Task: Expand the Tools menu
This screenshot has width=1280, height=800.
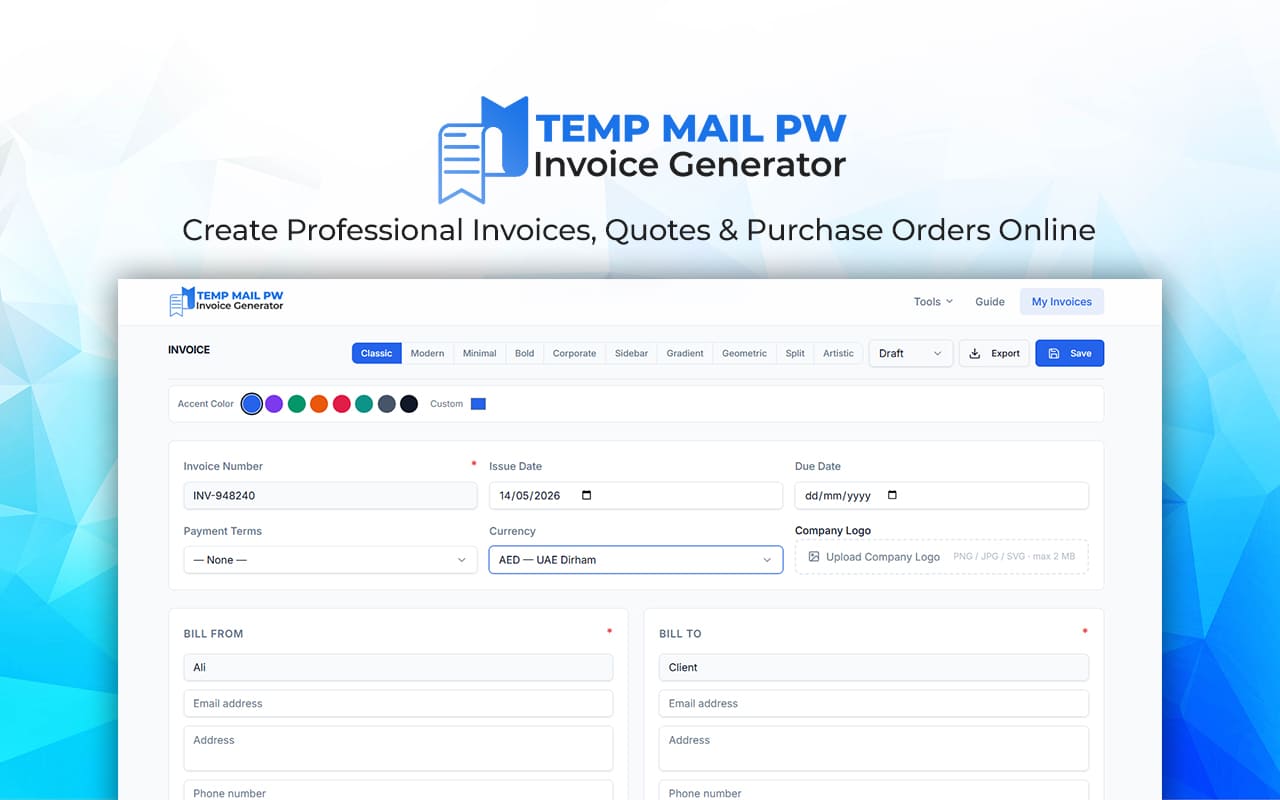Action: pyautogui.click(x=933, y=301)
